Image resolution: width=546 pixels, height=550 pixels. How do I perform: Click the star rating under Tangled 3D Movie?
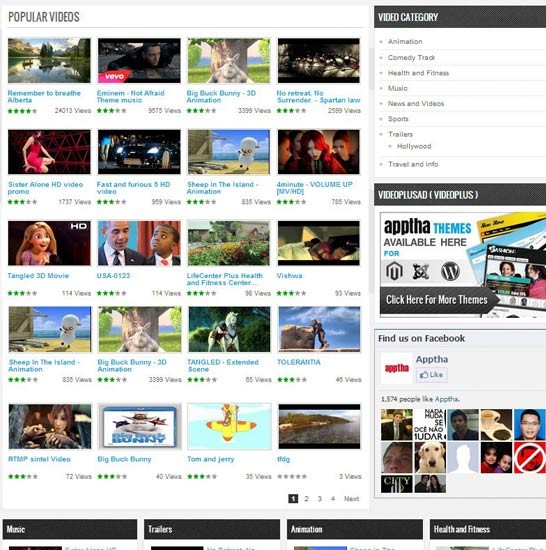[x=22, y=293]
